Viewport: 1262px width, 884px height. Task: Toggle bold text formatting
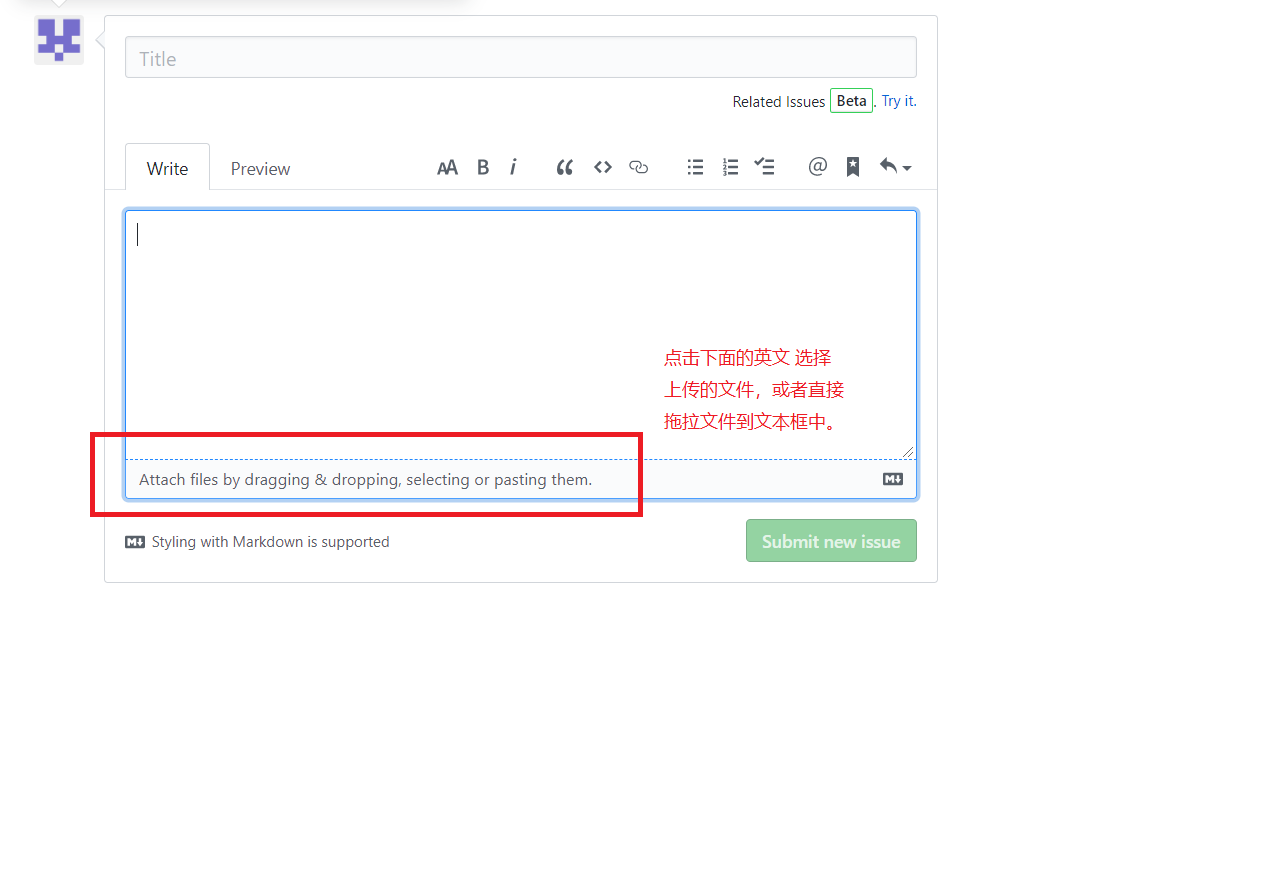483,167
